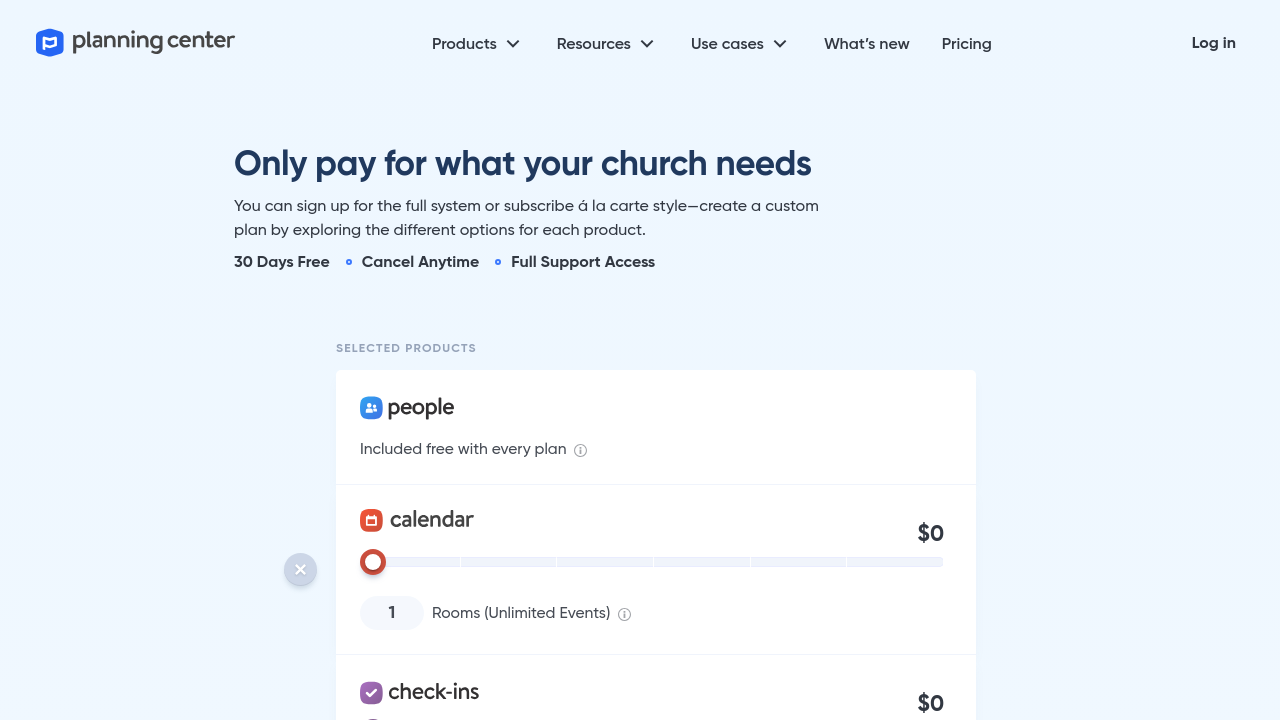Click the calendar product name
The image size is (1280, 720).
[x=431, y=519]
